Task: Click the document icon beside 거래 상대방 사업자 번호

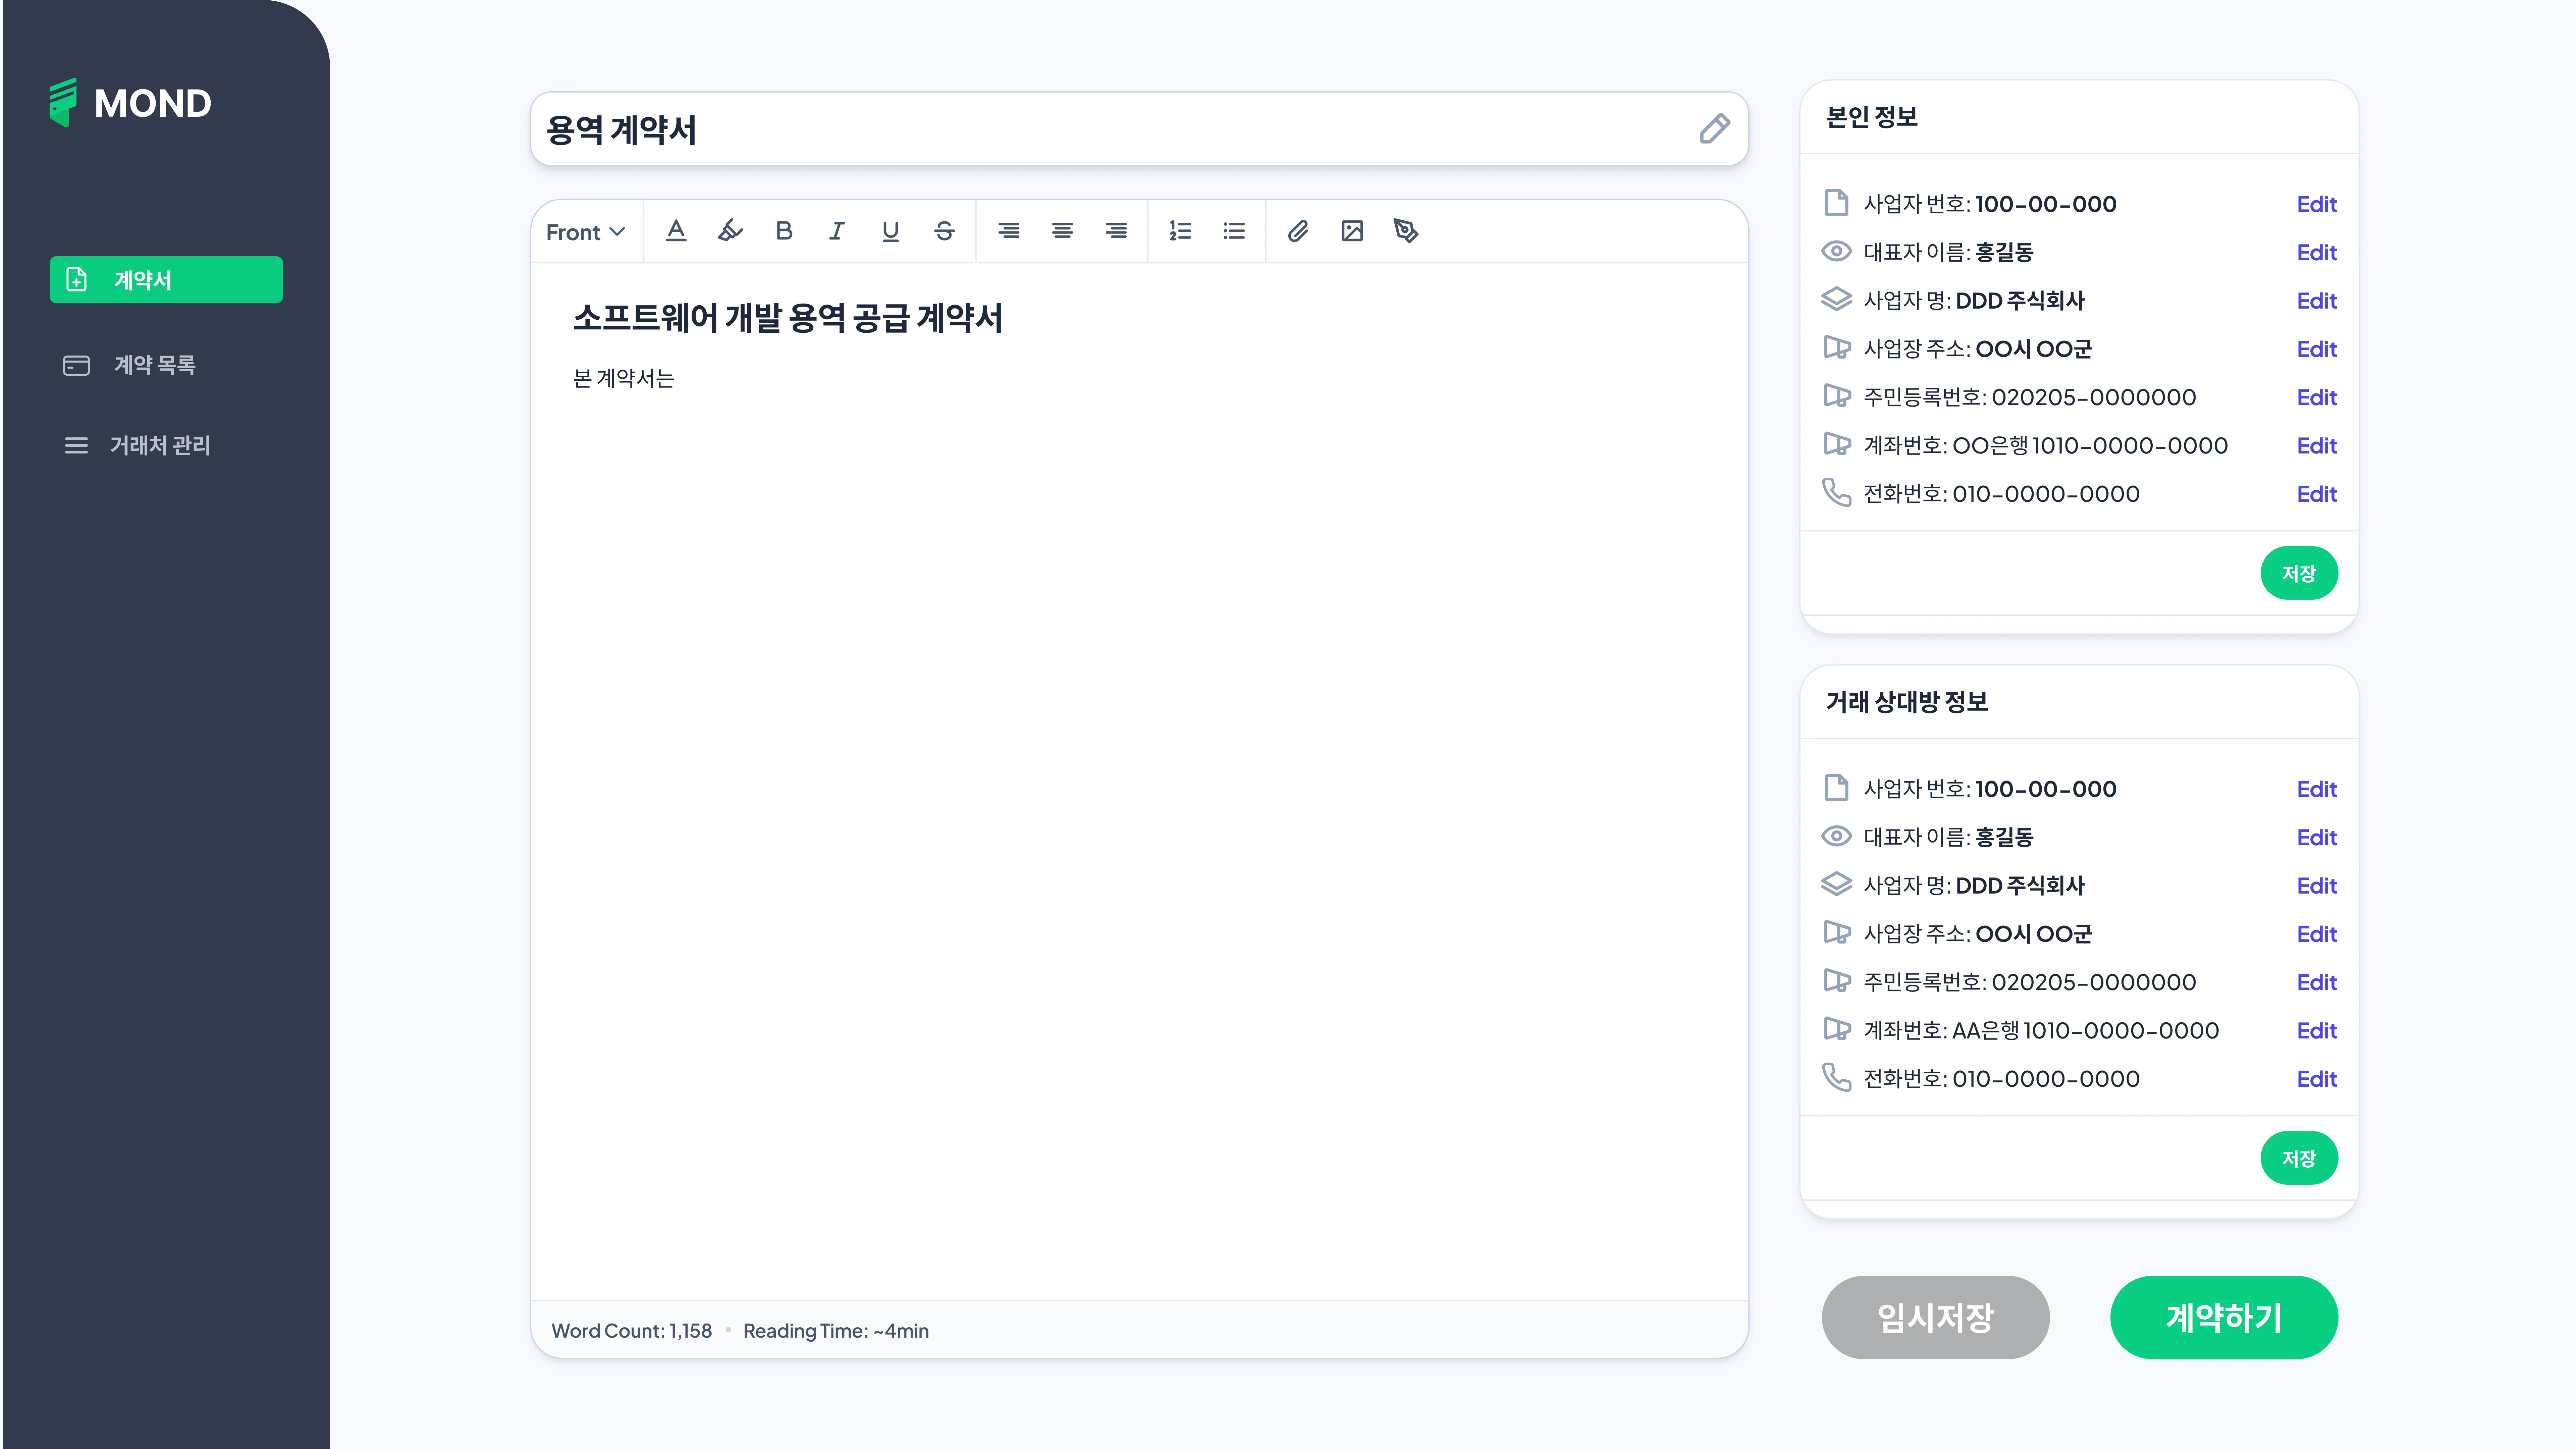Action: point(1836,788)
